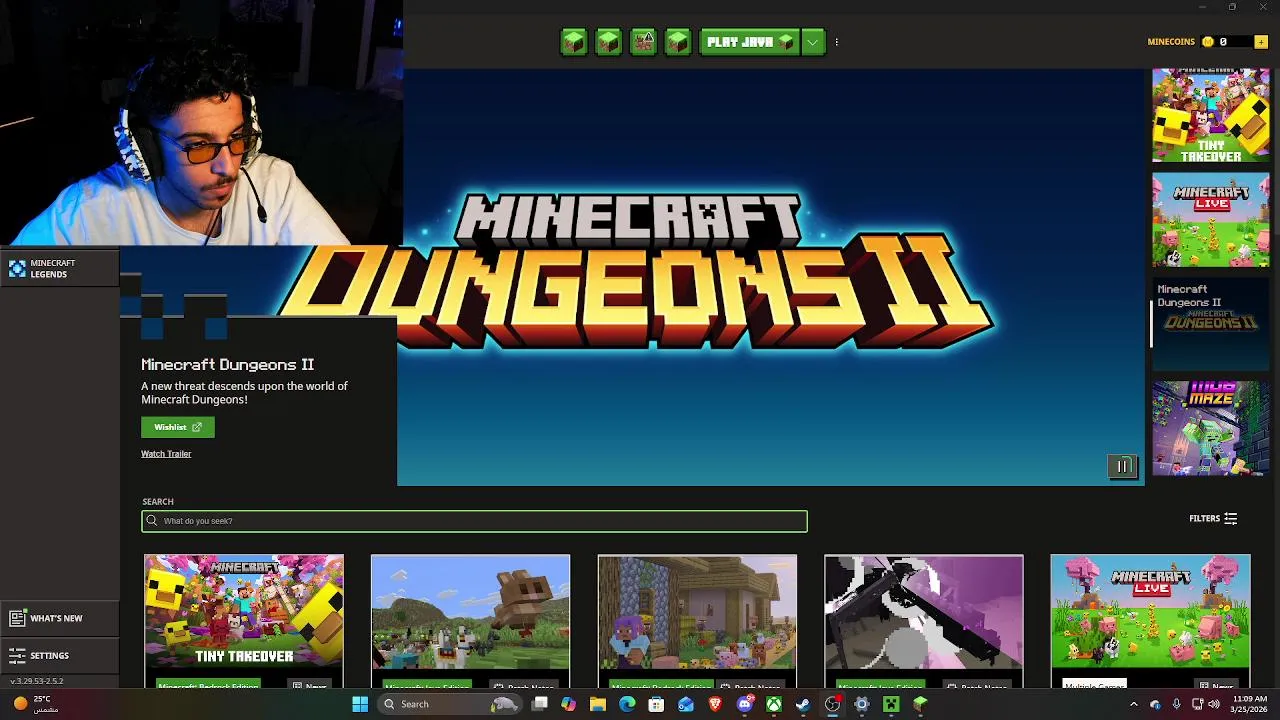Click the Minecraft Dungeons II headline text
Viewport: 1280px width, 720px height.
(227, 365)
